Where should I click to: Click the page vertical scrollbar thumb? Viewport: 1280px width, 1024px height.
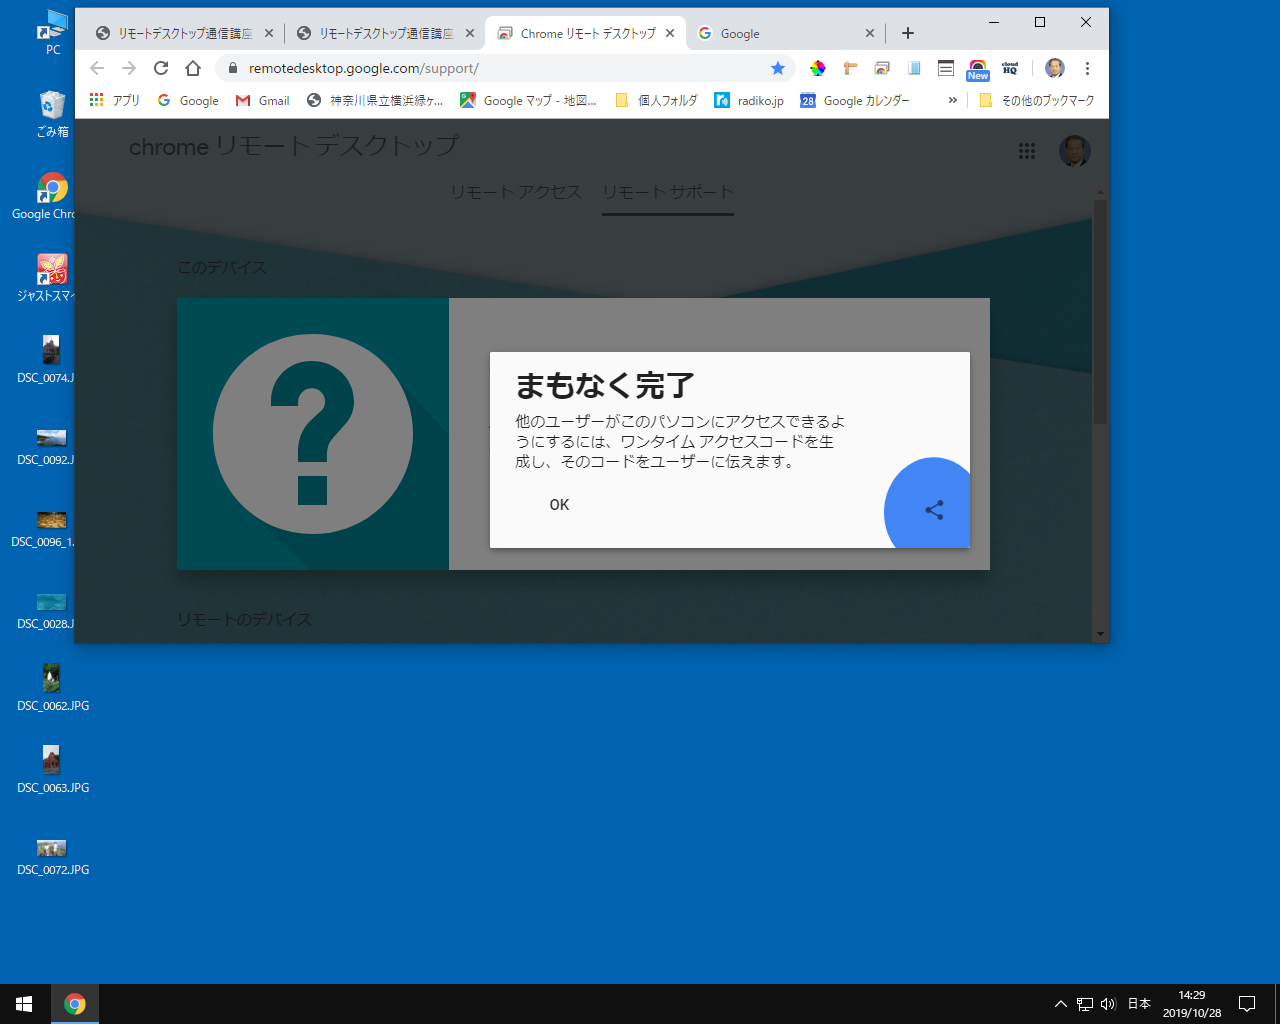1100,310
